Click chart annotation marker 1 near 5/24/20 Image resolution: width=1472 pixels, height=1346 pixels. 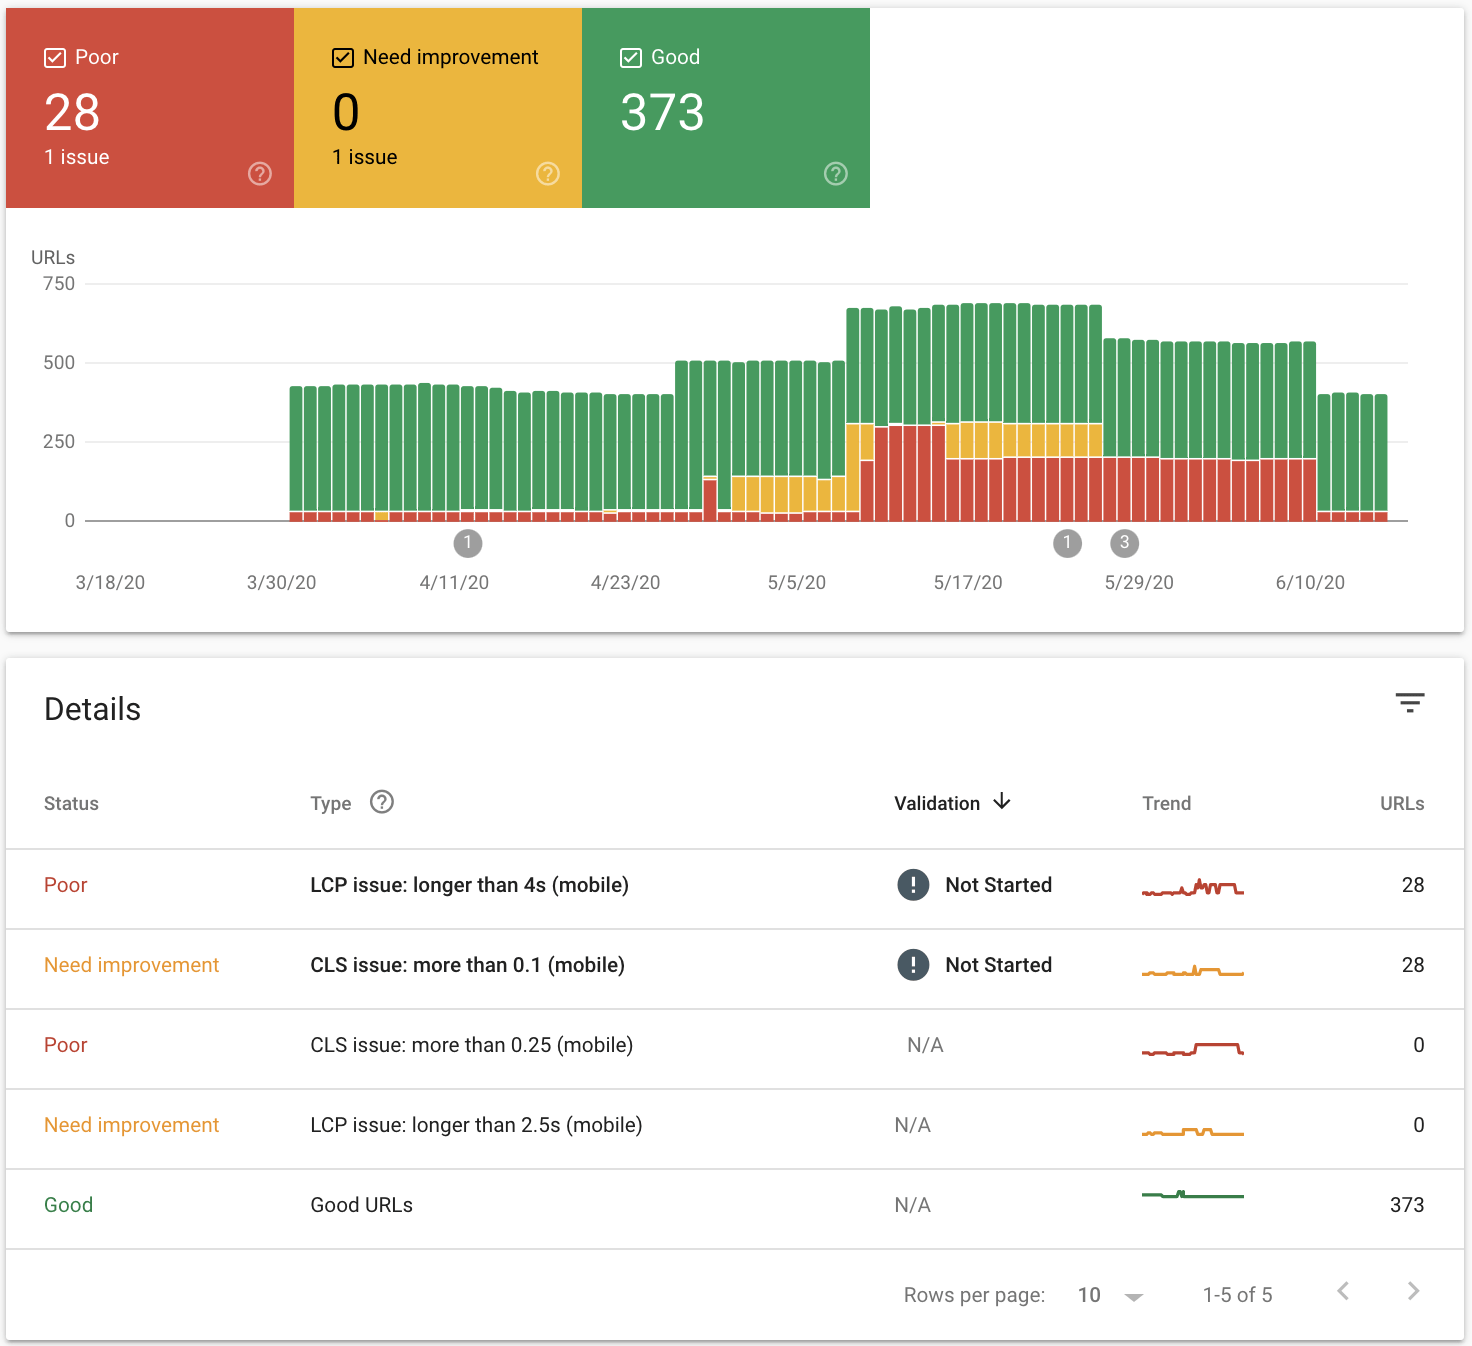(1067, 543)
